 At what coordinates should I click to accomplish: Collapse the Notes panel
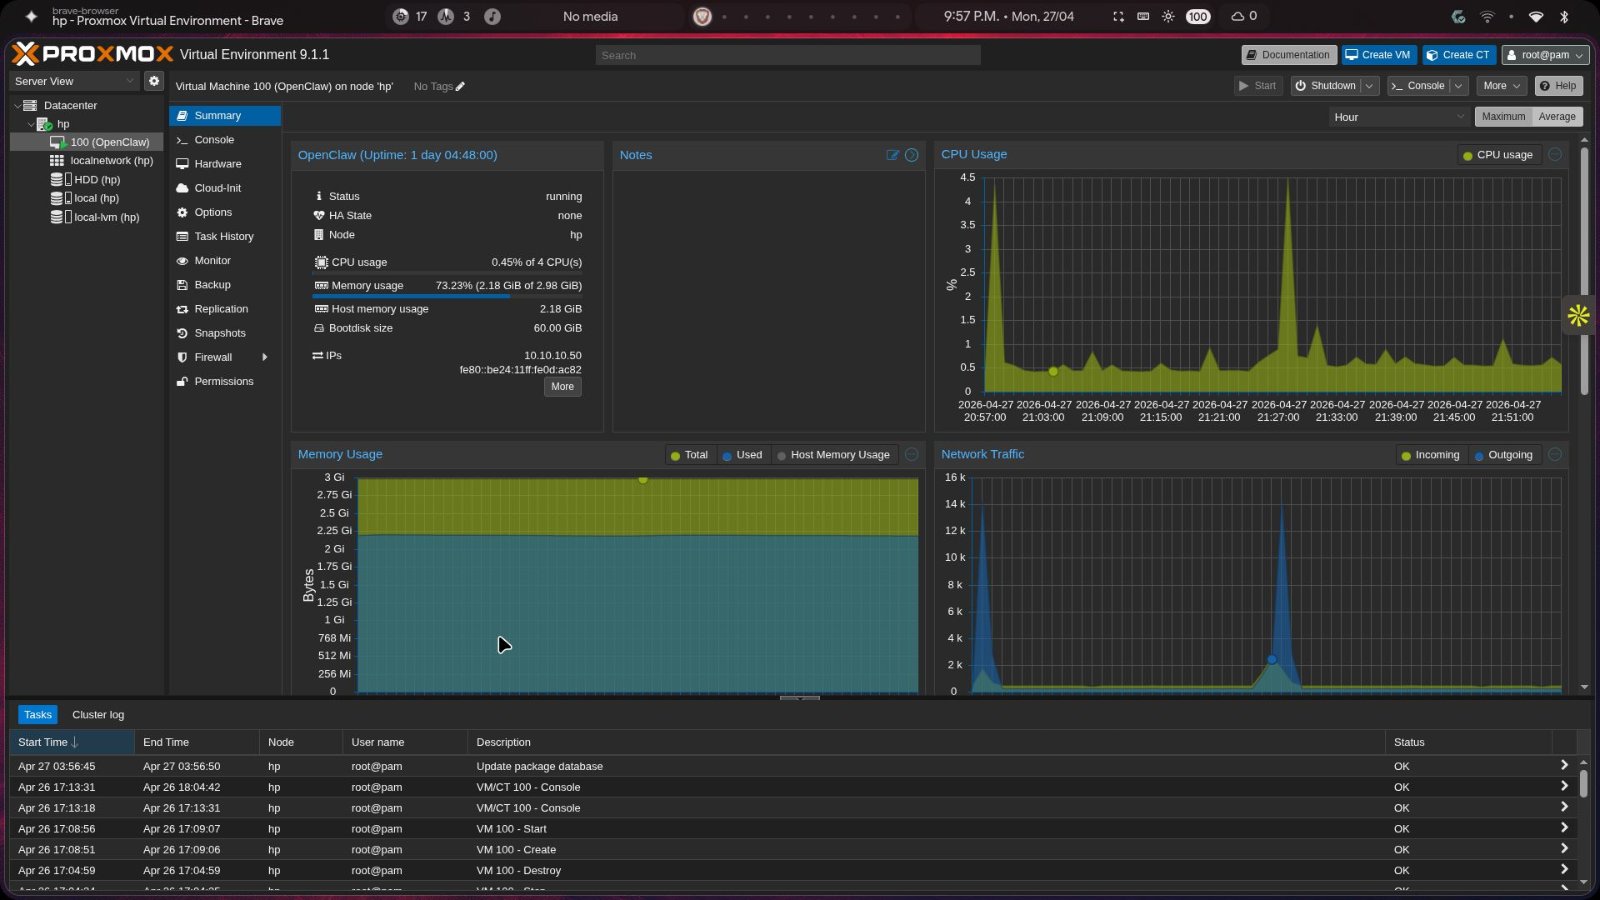[912, 155]
